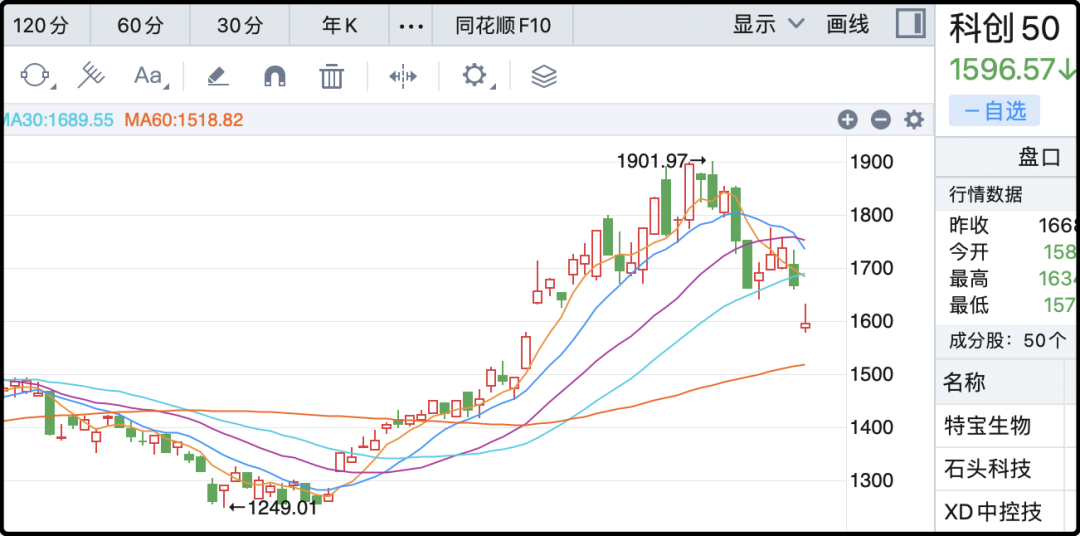Open 同花顺F10 company info
This screenshot has width=1080, height=536.
(x=503, y=26)
